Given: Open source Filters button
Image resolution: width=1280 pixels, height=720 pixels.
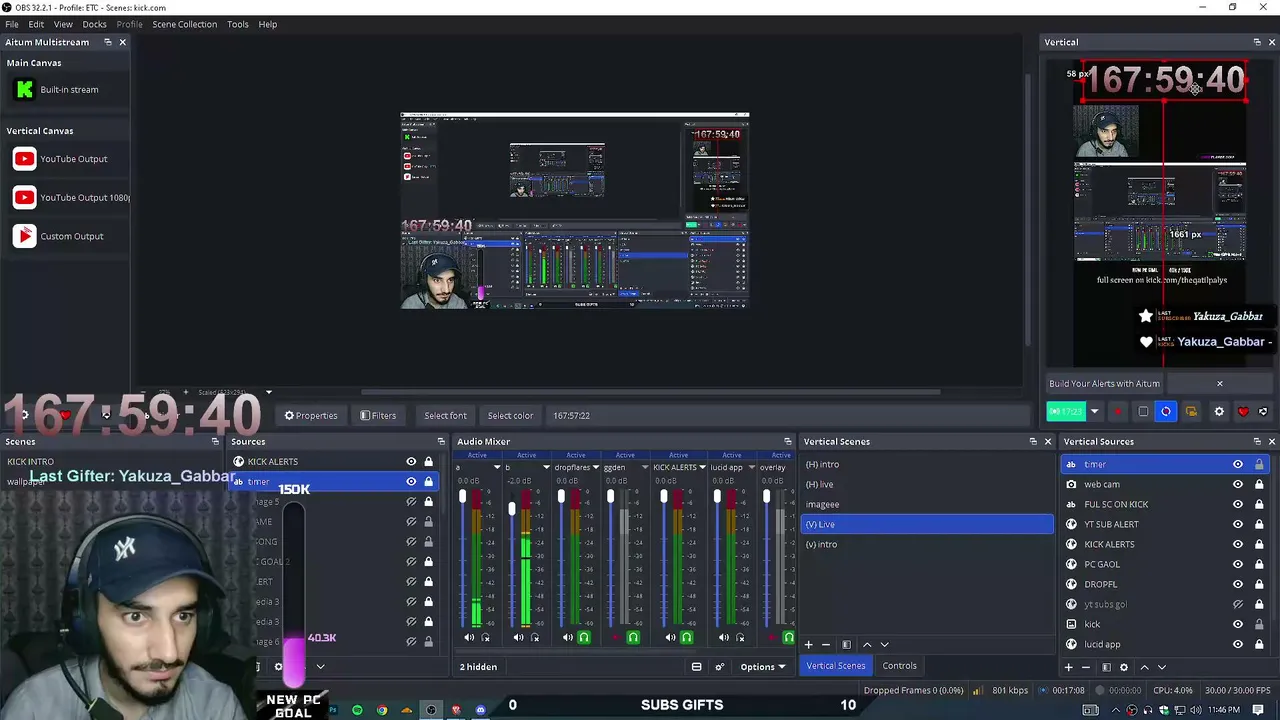Looking at the screenshot, I should tap(378, 416).
